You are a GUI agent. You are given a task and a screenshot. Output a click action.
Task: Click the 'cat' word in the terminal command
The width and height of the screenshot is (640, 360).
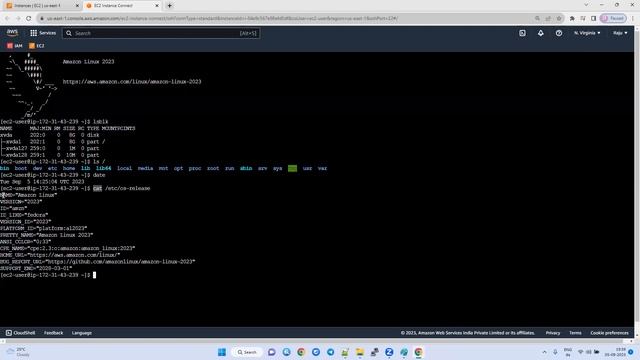97,188
